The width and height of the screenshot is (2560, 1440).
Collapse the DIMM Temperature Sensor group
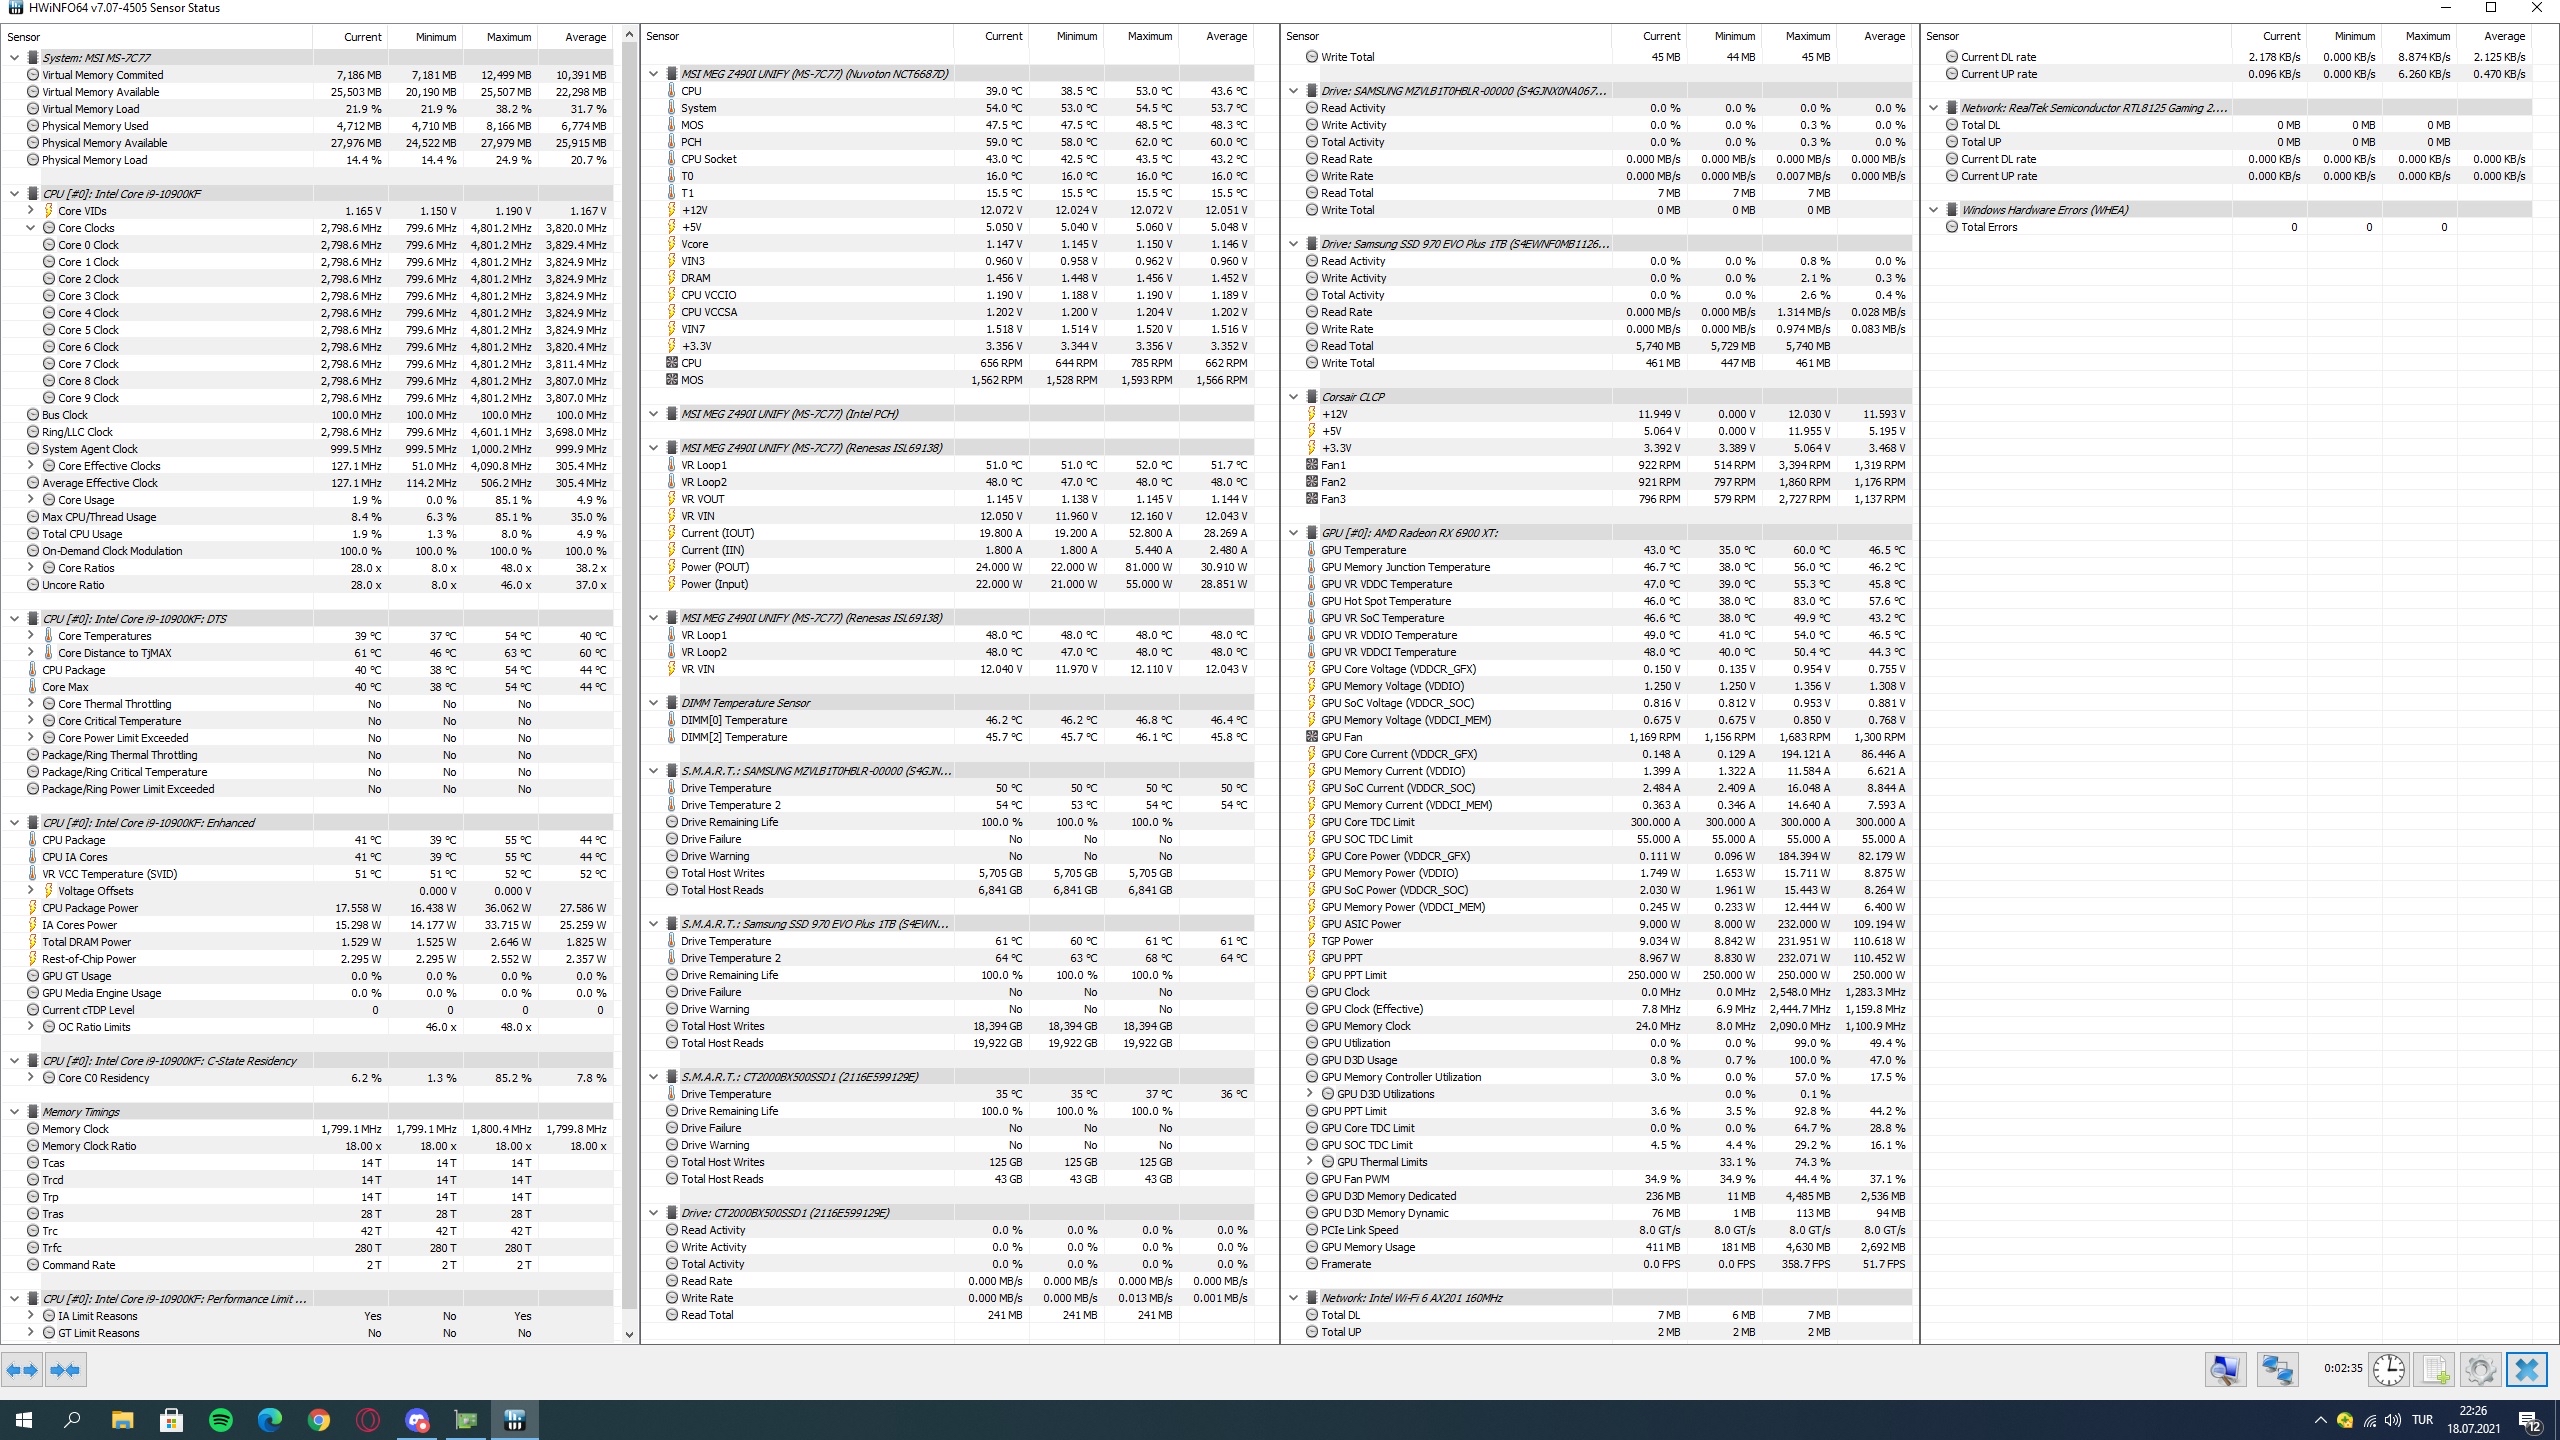[654, 703]
